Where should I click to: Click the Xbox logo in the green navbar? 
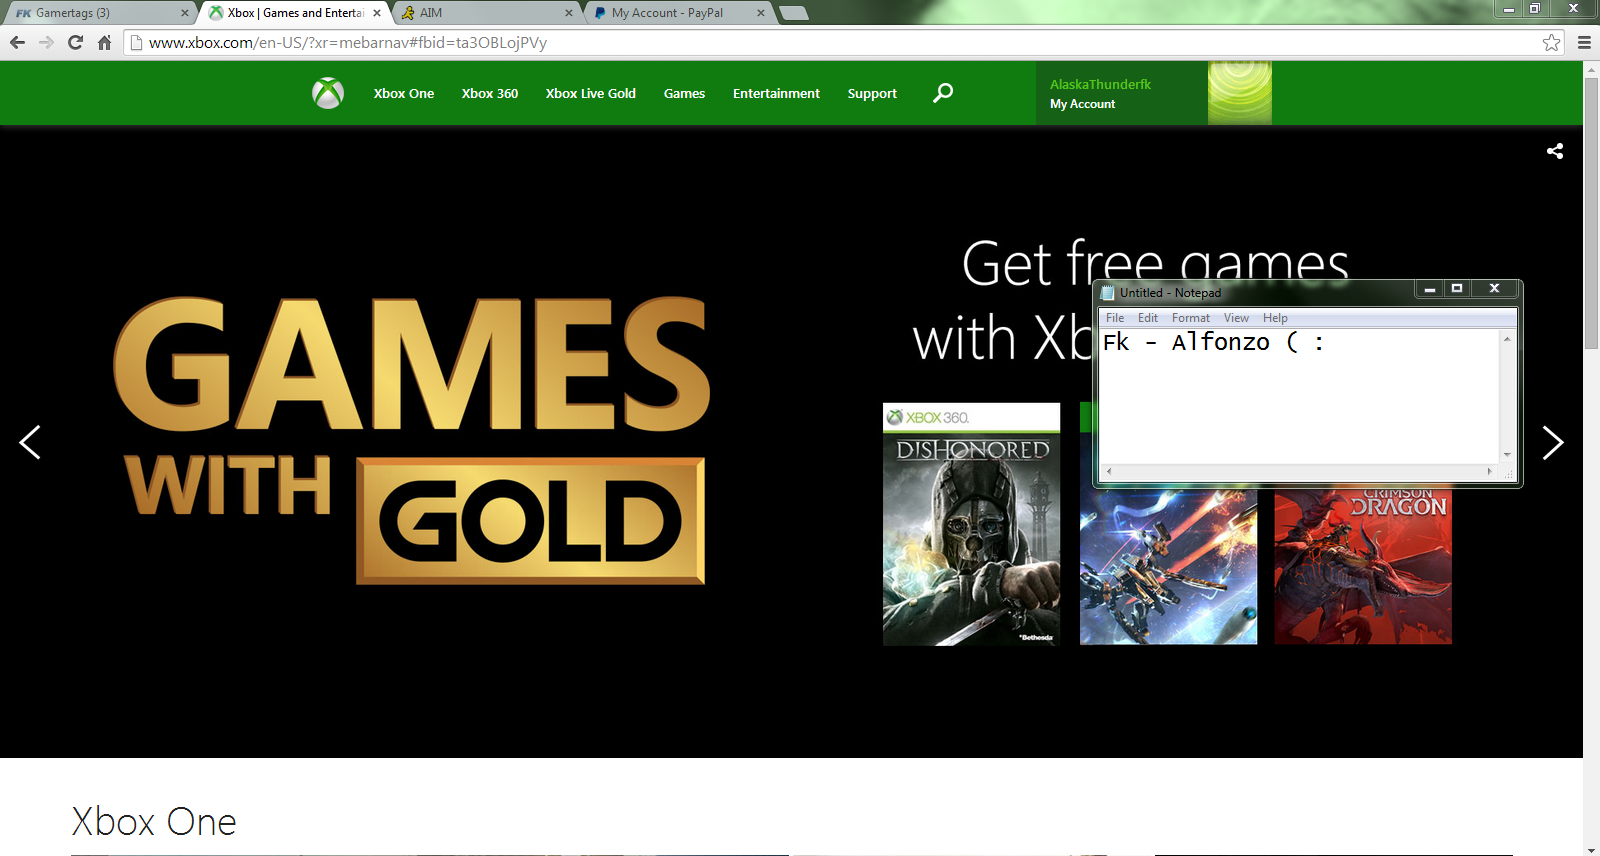[328, 93]
